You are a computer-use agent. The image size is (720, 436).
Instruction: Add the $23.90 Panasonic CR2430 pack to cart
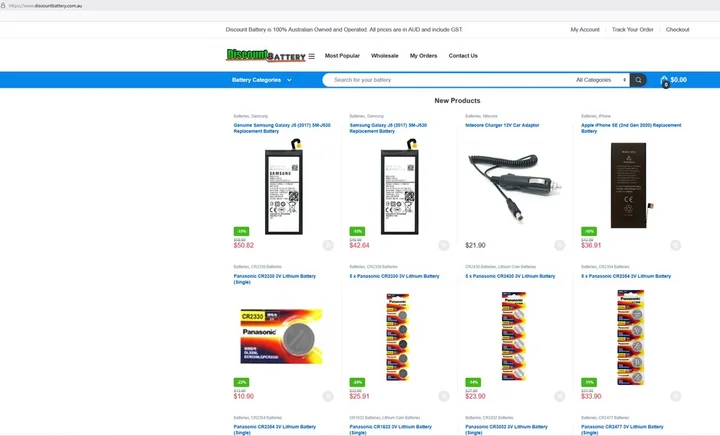559,396
